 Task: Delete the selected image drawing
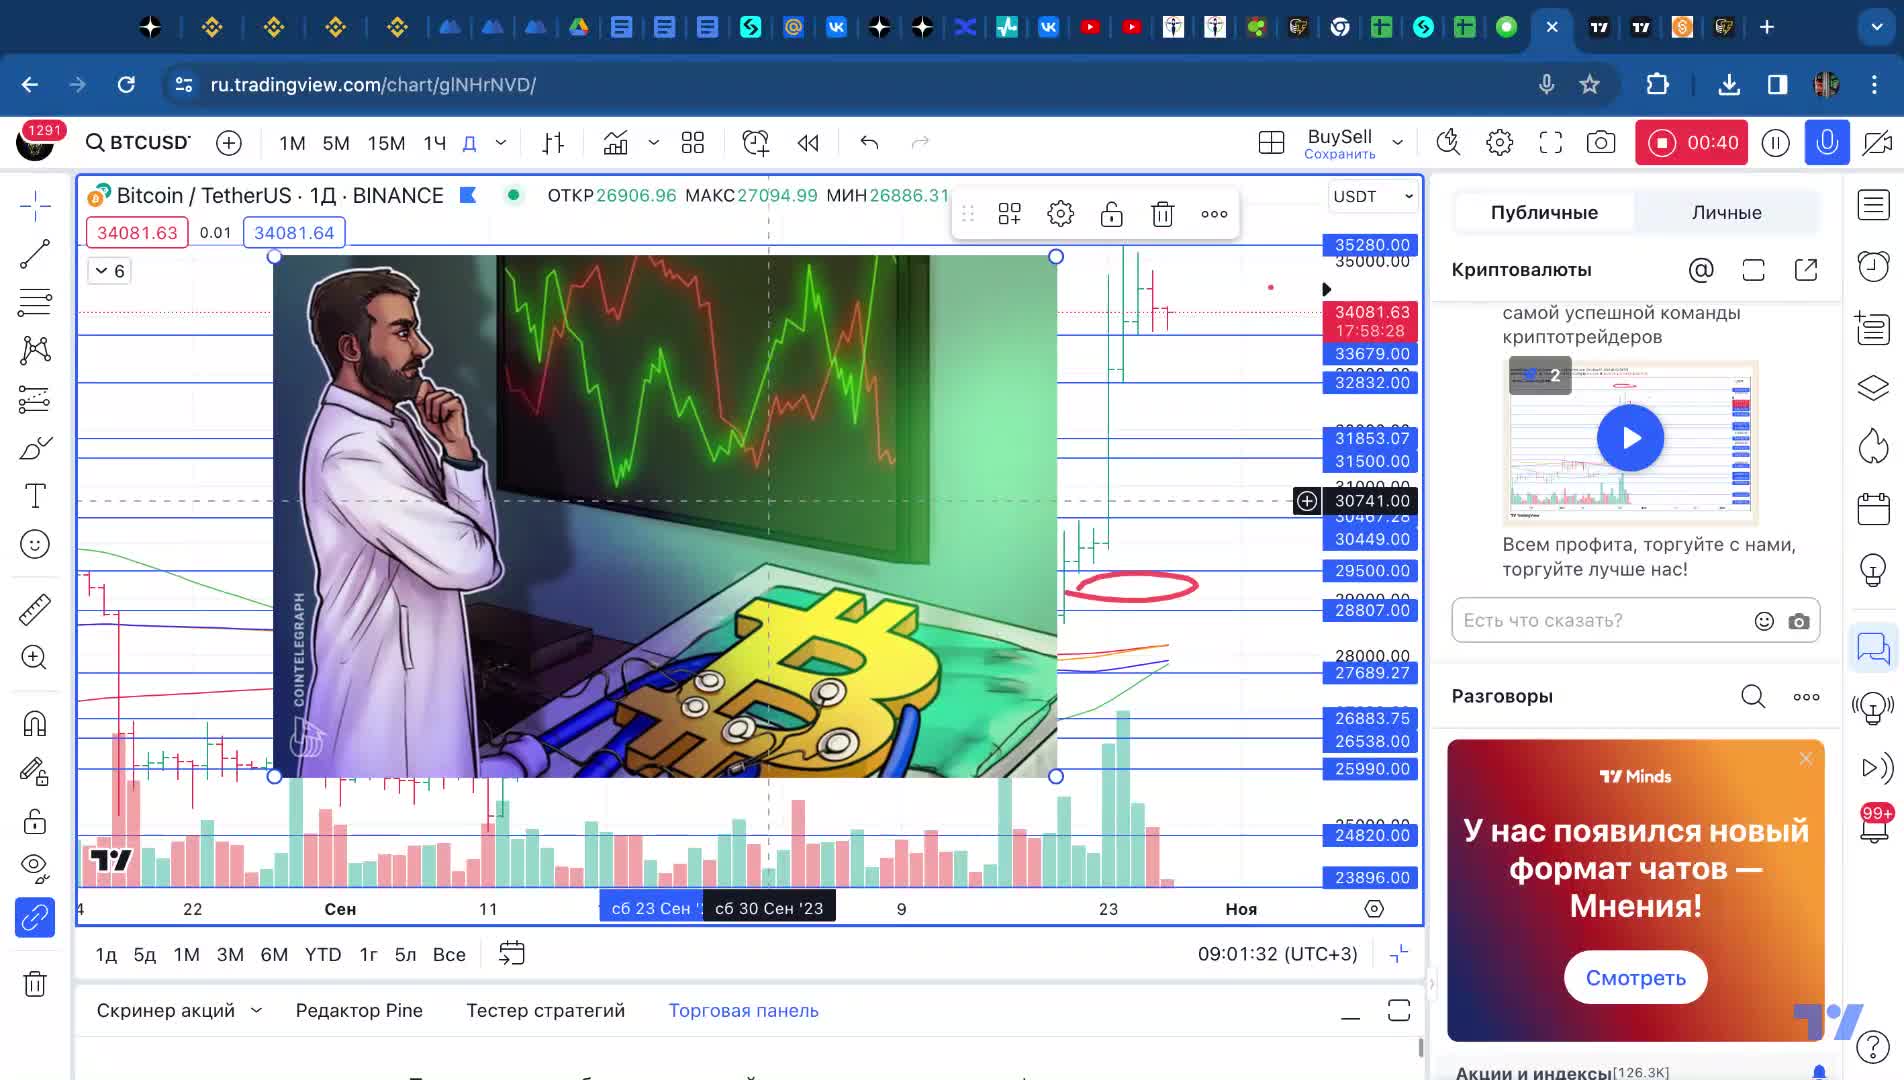tap(1162, 214)
